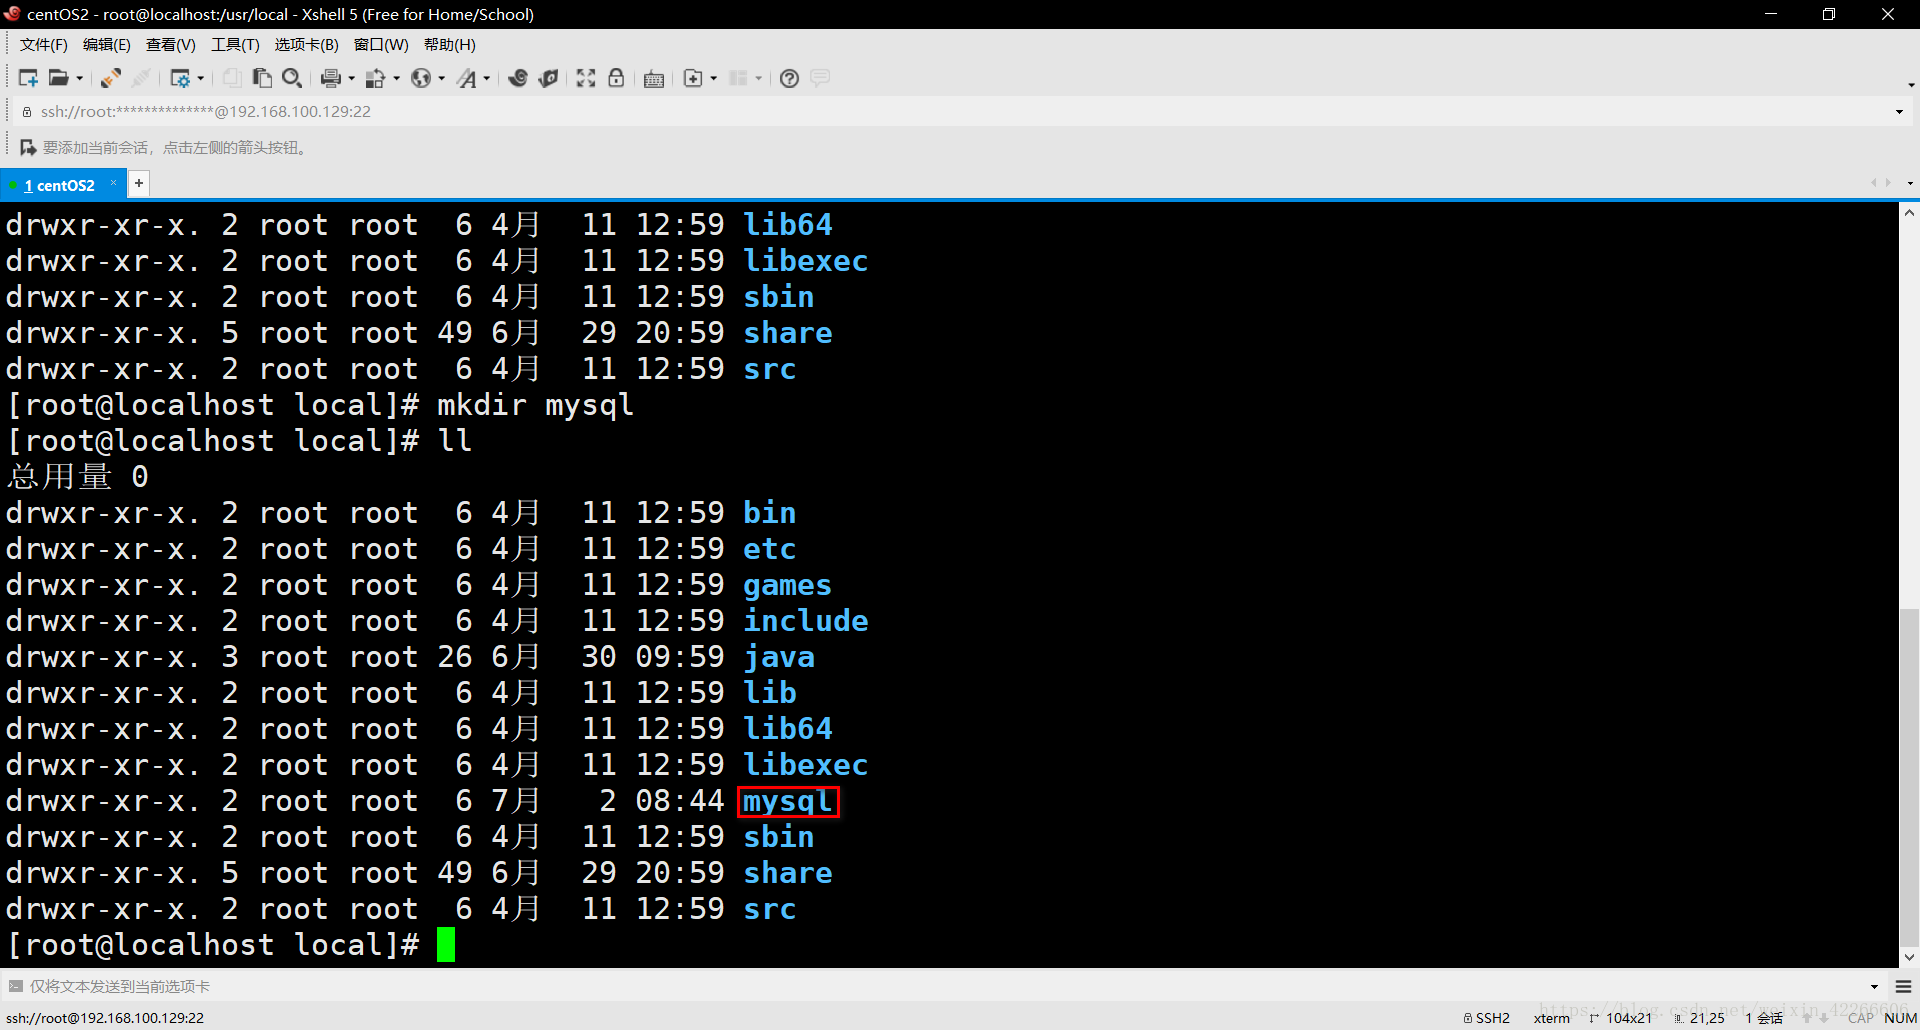Image resolution: width=1920 pixels, height=1030 pixels.
Task: Click the 21,25 cursor position status
Action: [x=1700, y=1018]
